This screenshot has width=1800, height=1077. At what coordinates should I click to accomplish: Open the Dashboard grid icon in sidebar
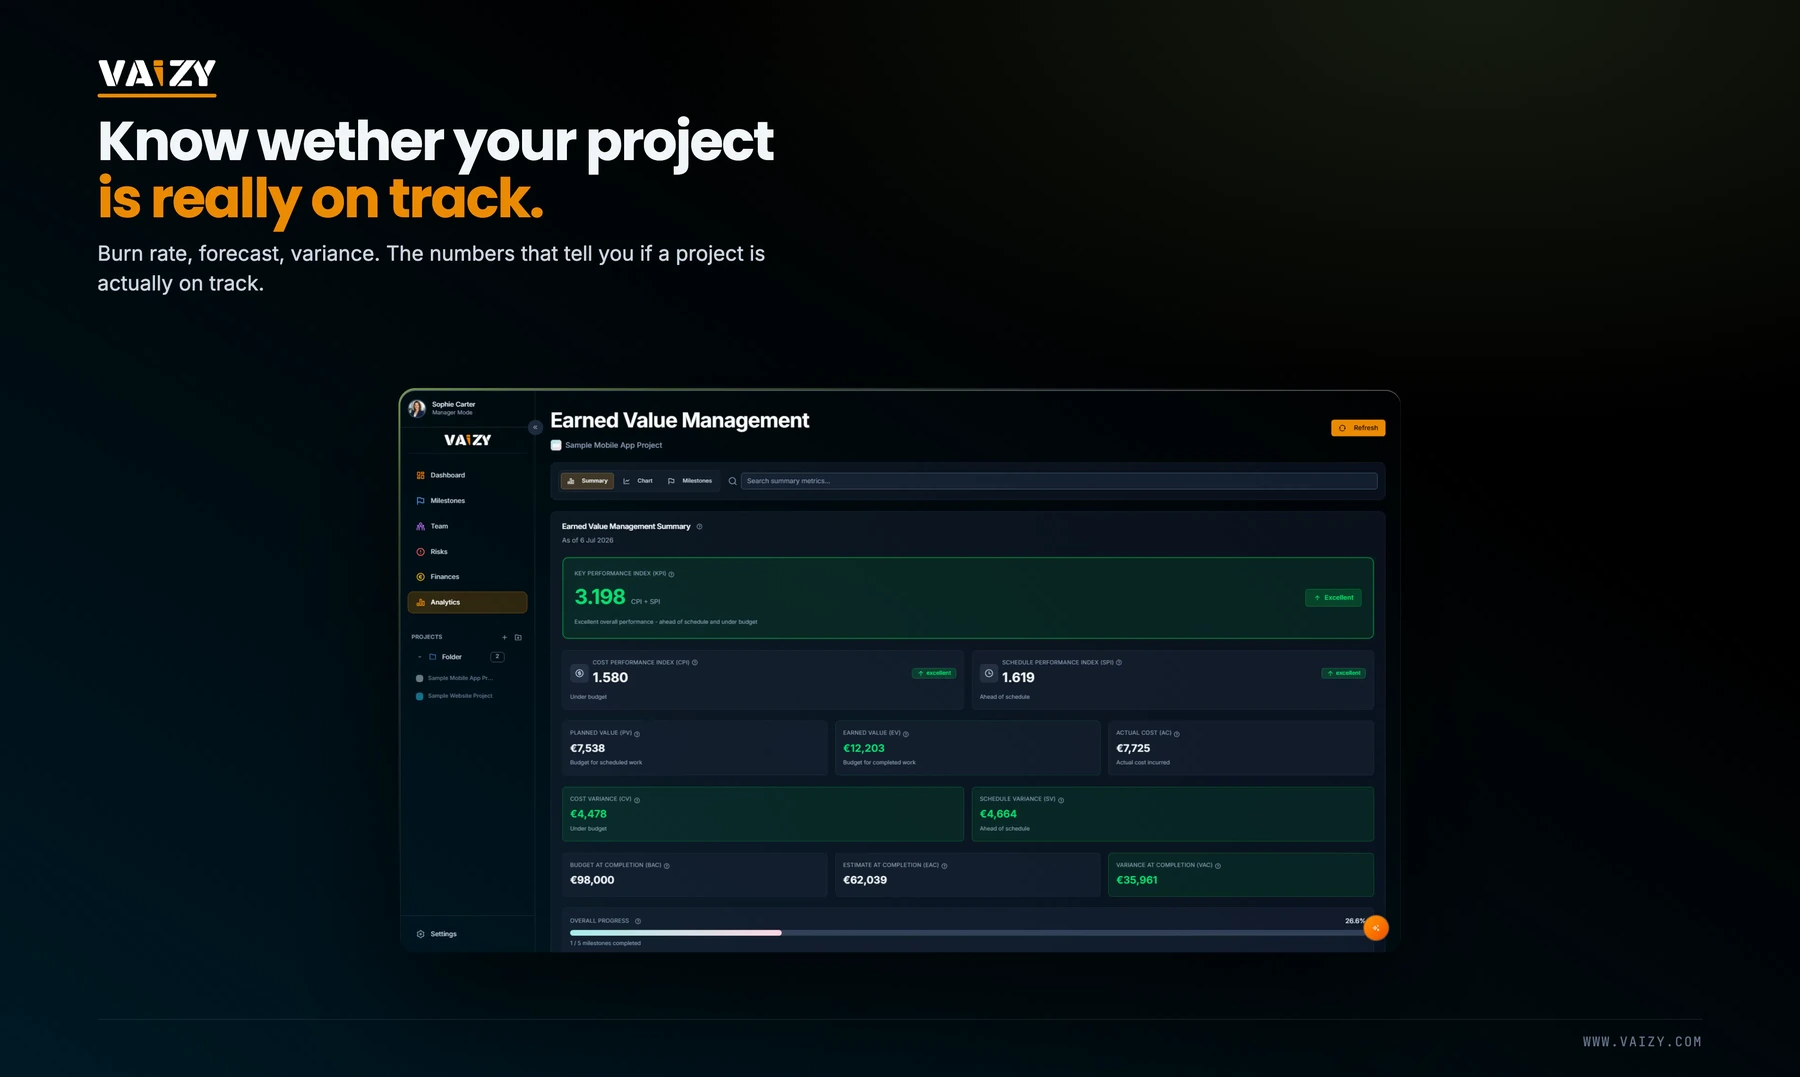click(420, 475)
